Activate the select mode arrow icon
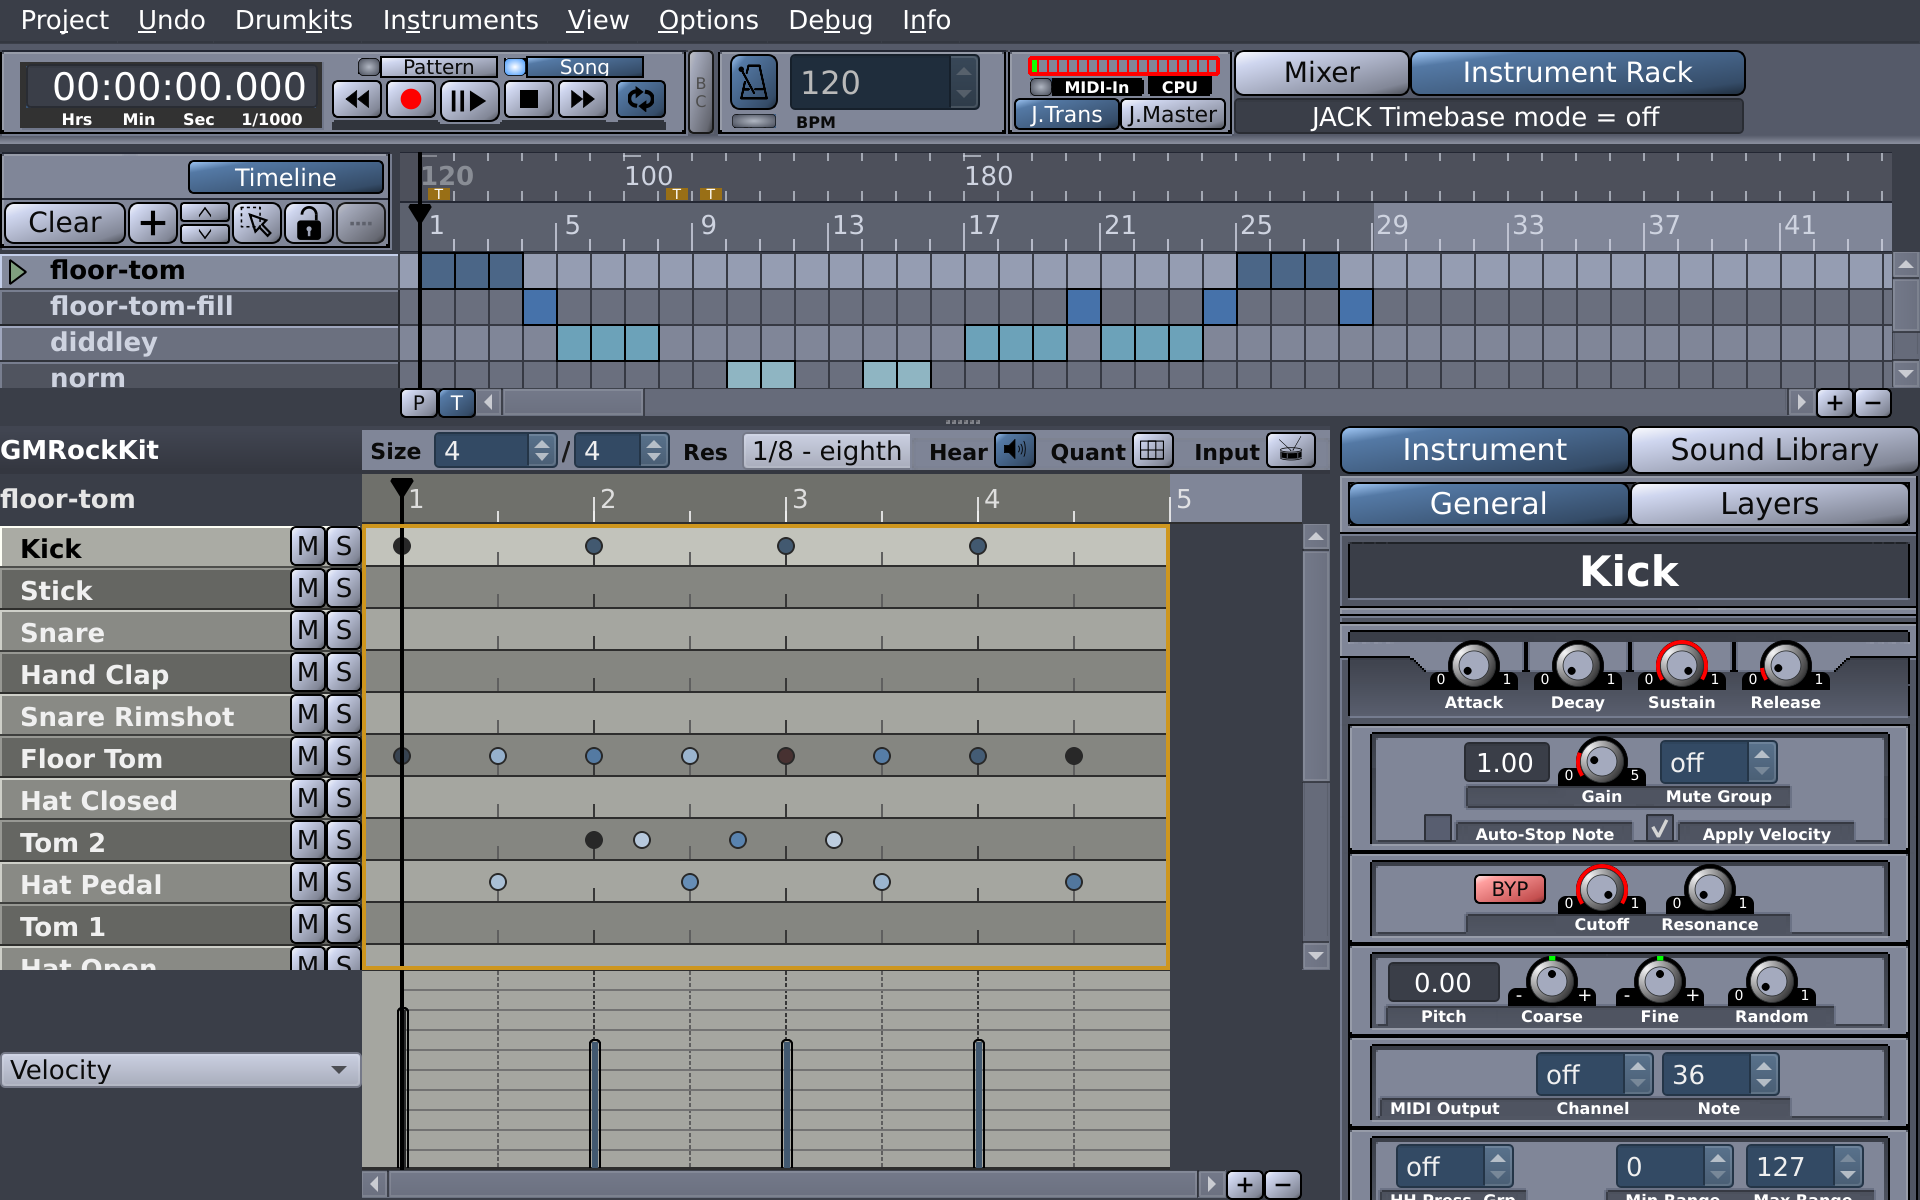The width and height of the screenshot is (1920, 1200). (x=257, y=223)
